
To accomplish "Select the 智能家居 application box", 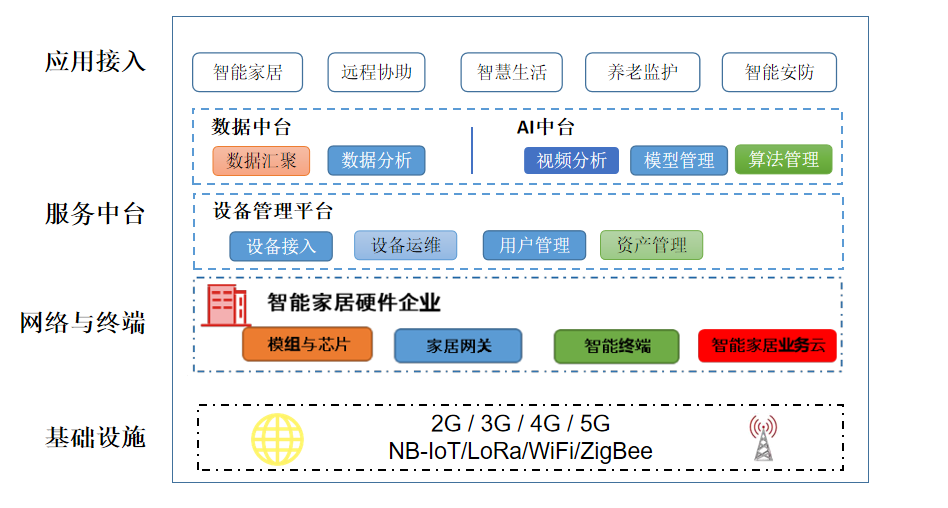I will click(x=247, y=73).
